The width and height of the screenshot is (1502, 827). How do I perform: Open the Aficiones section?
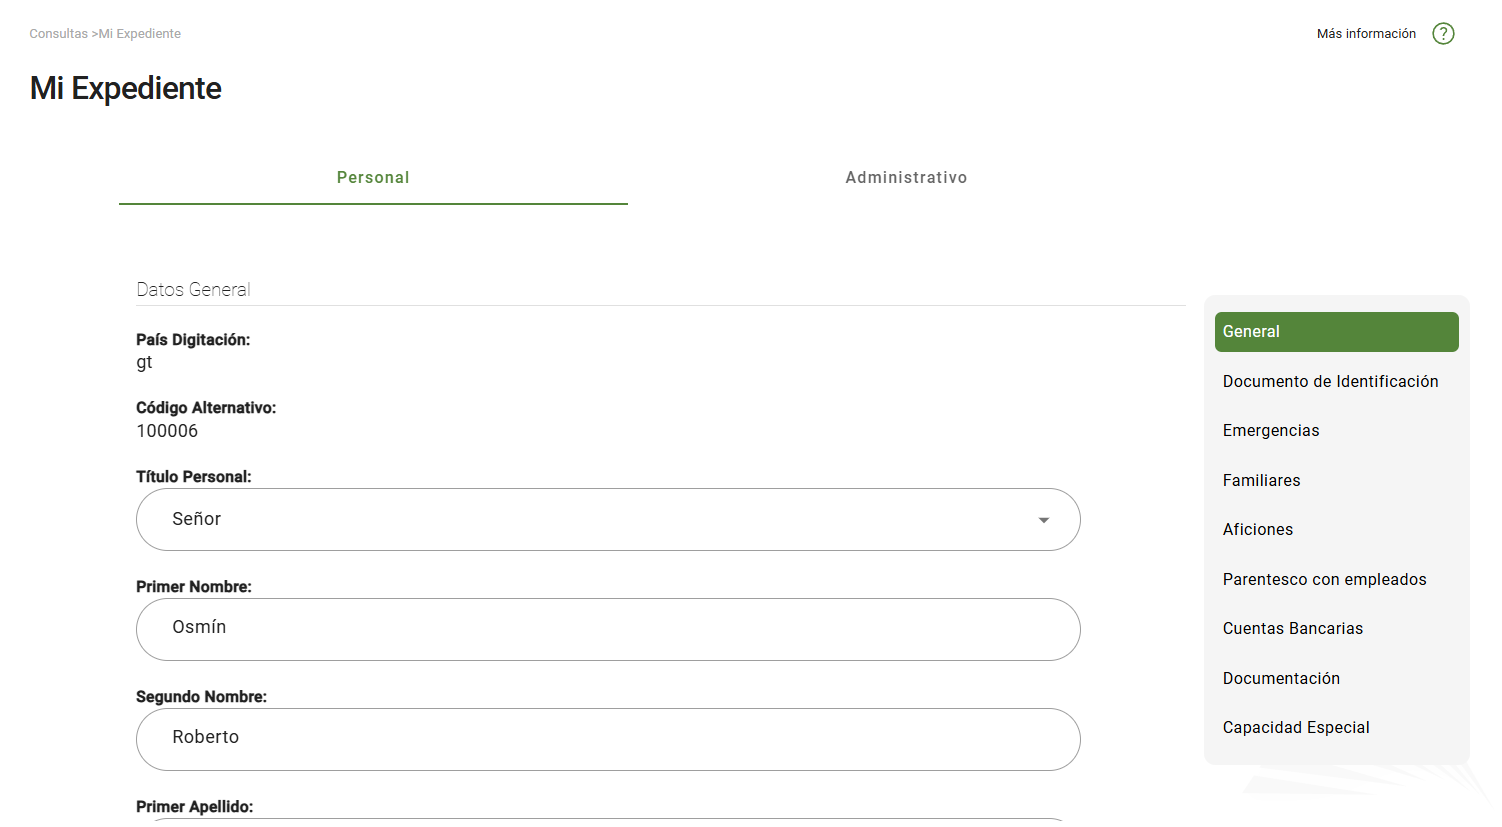1257,529
